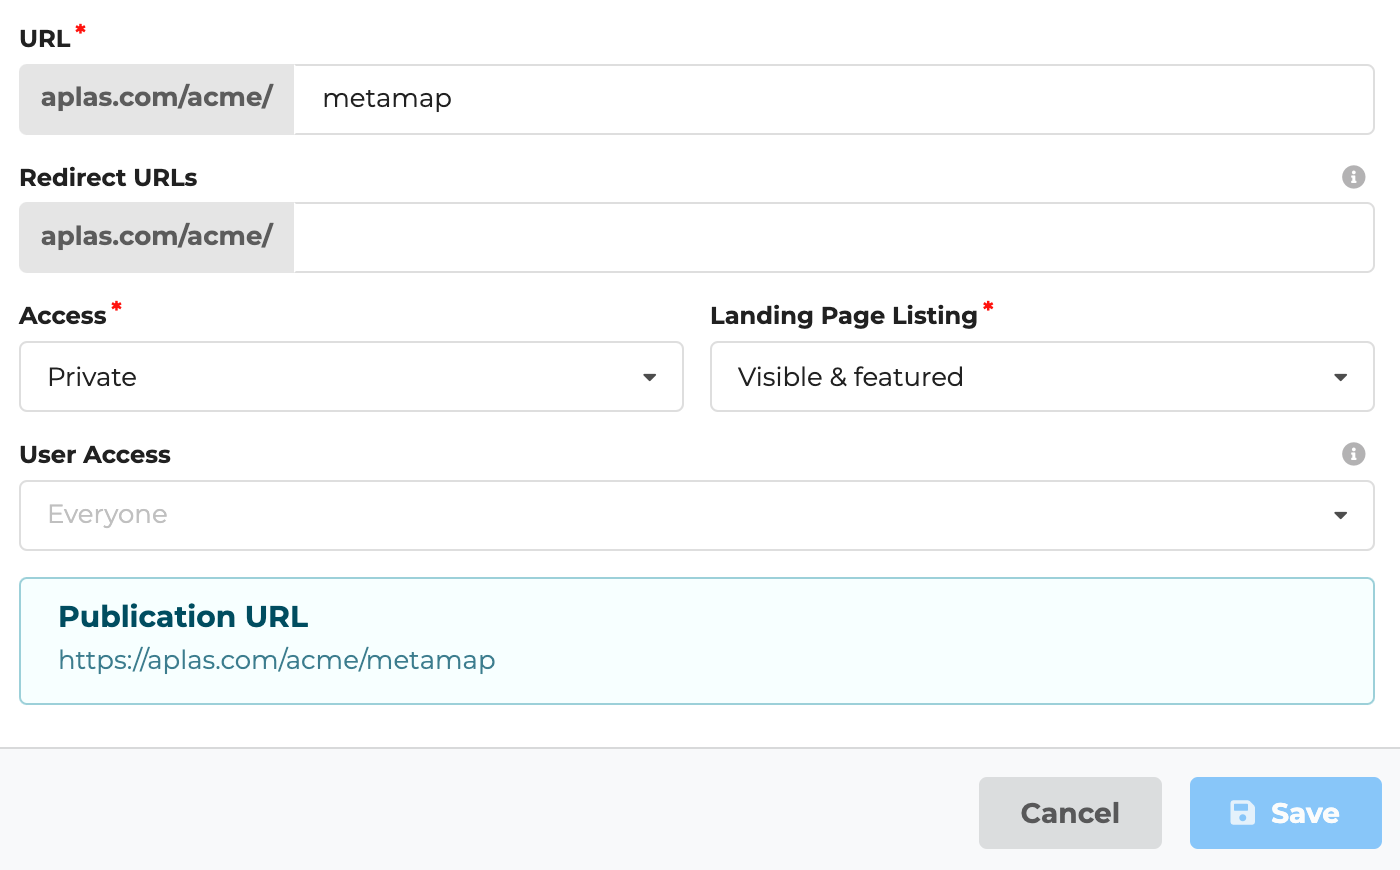Open the Access dropdown showing Private
The height and width of the screenshot is (870, 1400).
point(351,377)
